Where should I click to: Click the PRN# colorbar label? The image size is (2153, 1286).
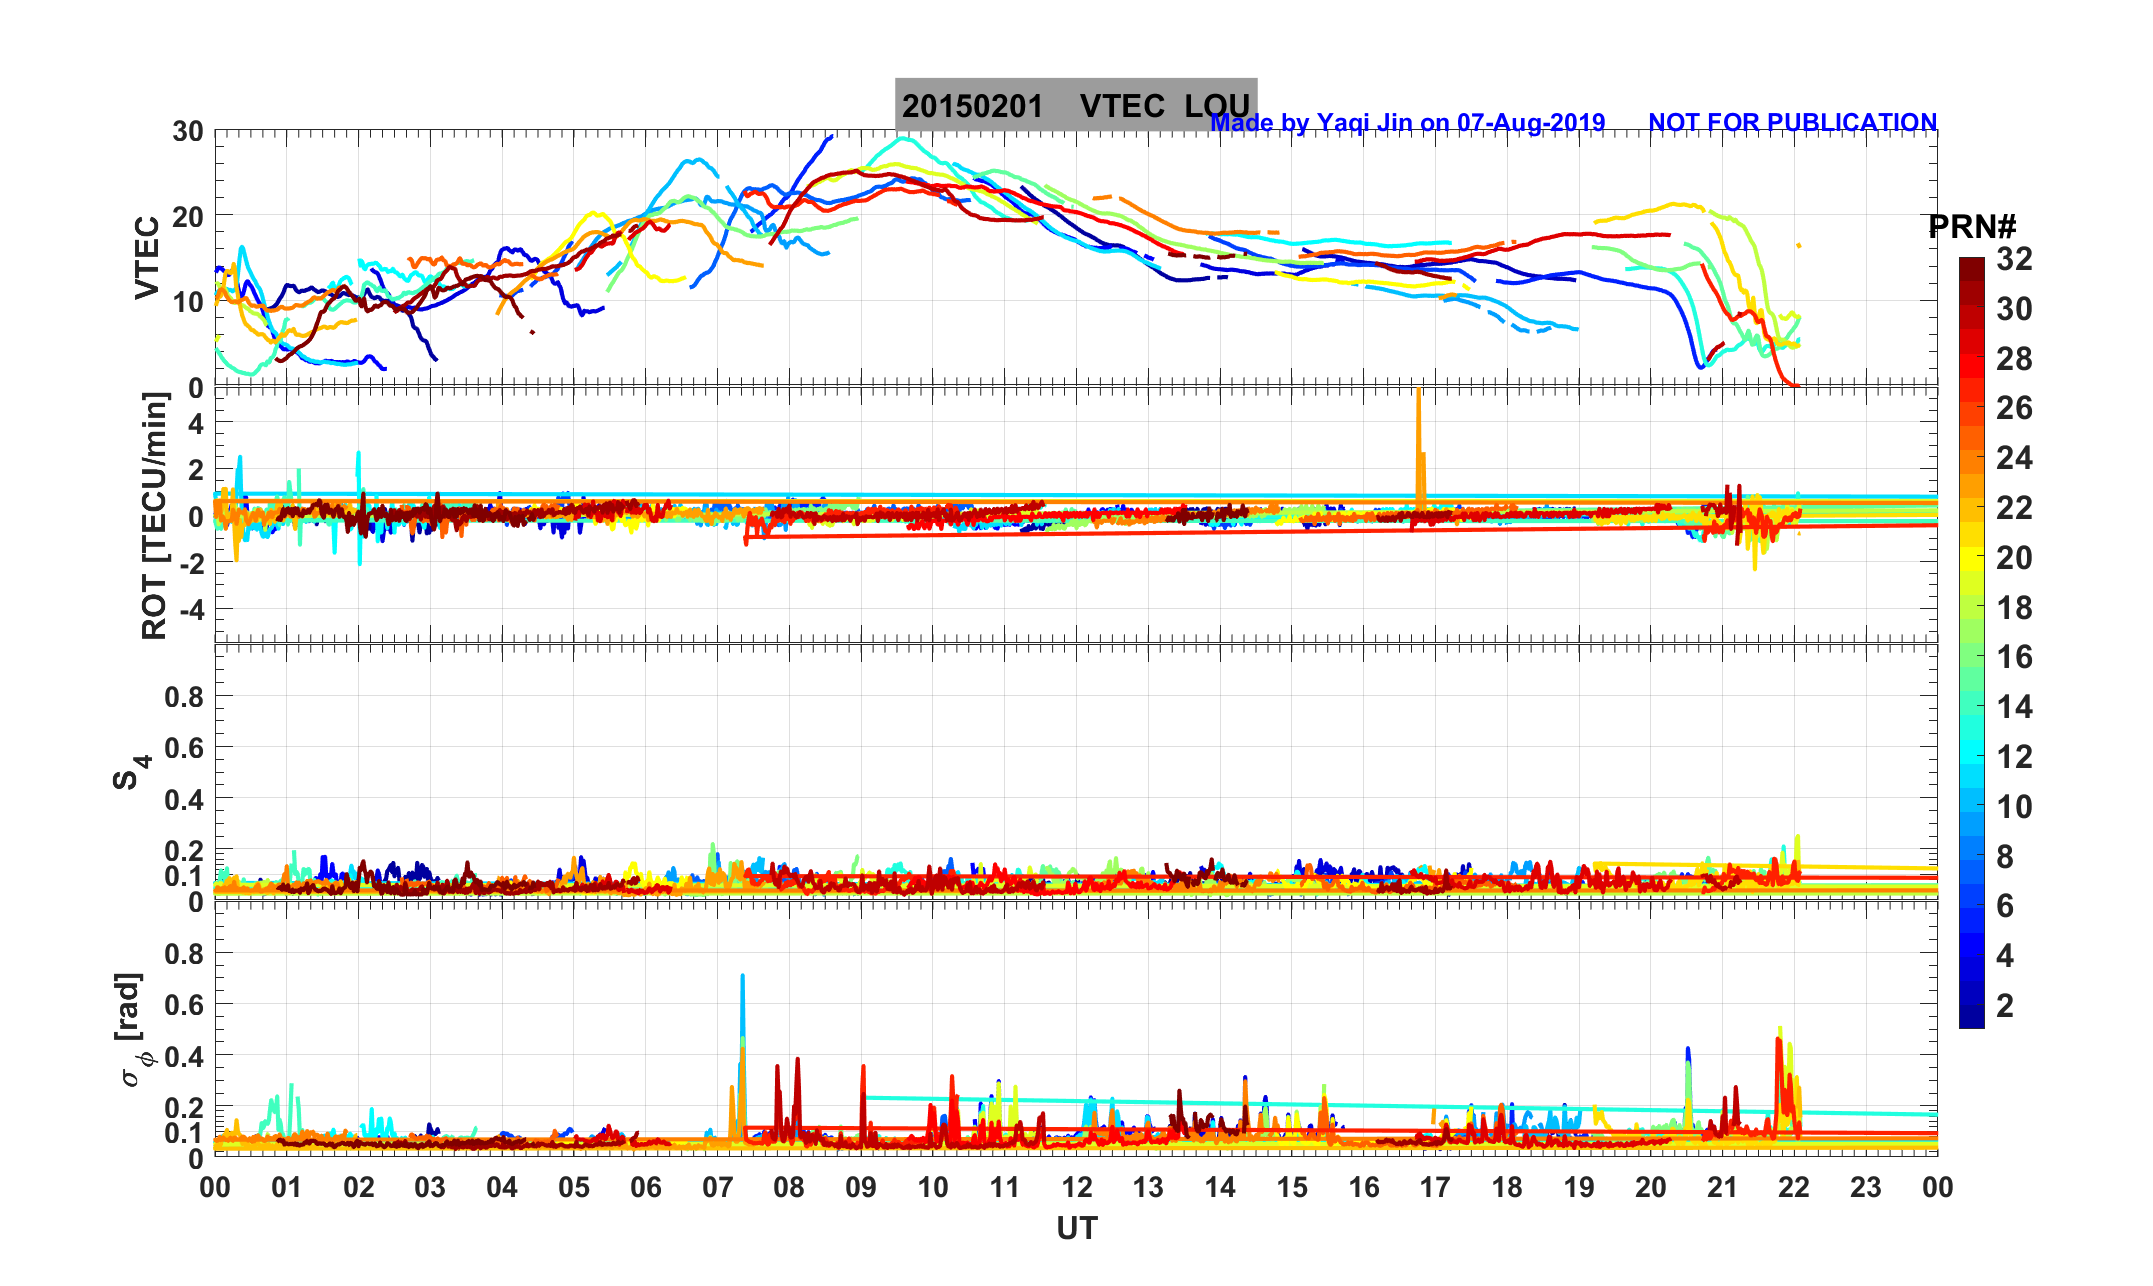(x=1971, y=227)
